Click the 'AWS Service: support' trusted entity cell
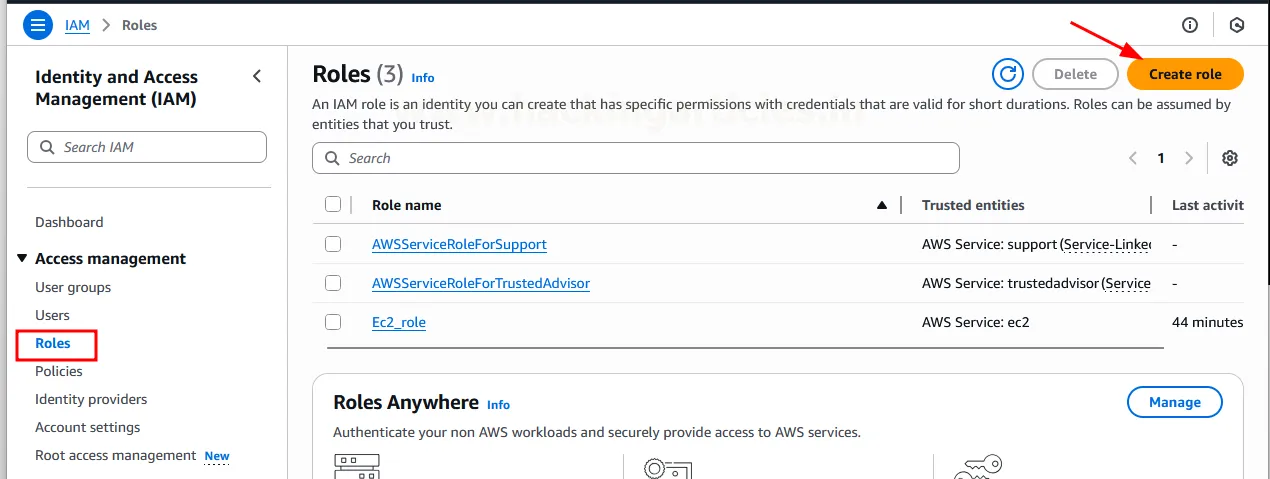 1036,244
